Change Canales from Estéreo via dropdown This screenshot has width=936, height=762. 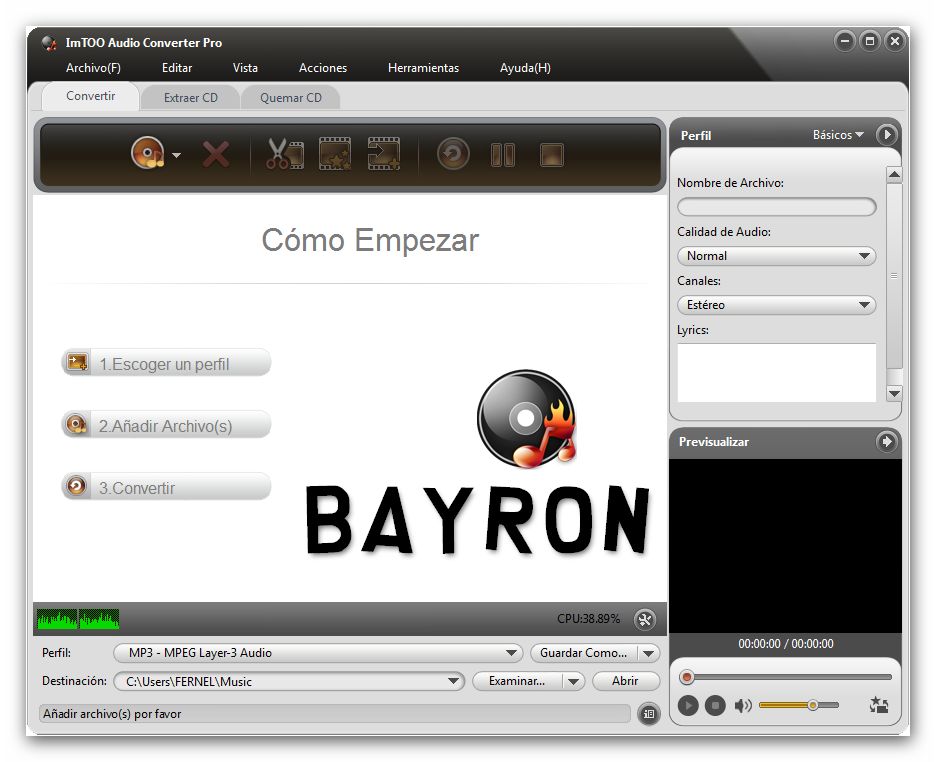pos(776,304)
